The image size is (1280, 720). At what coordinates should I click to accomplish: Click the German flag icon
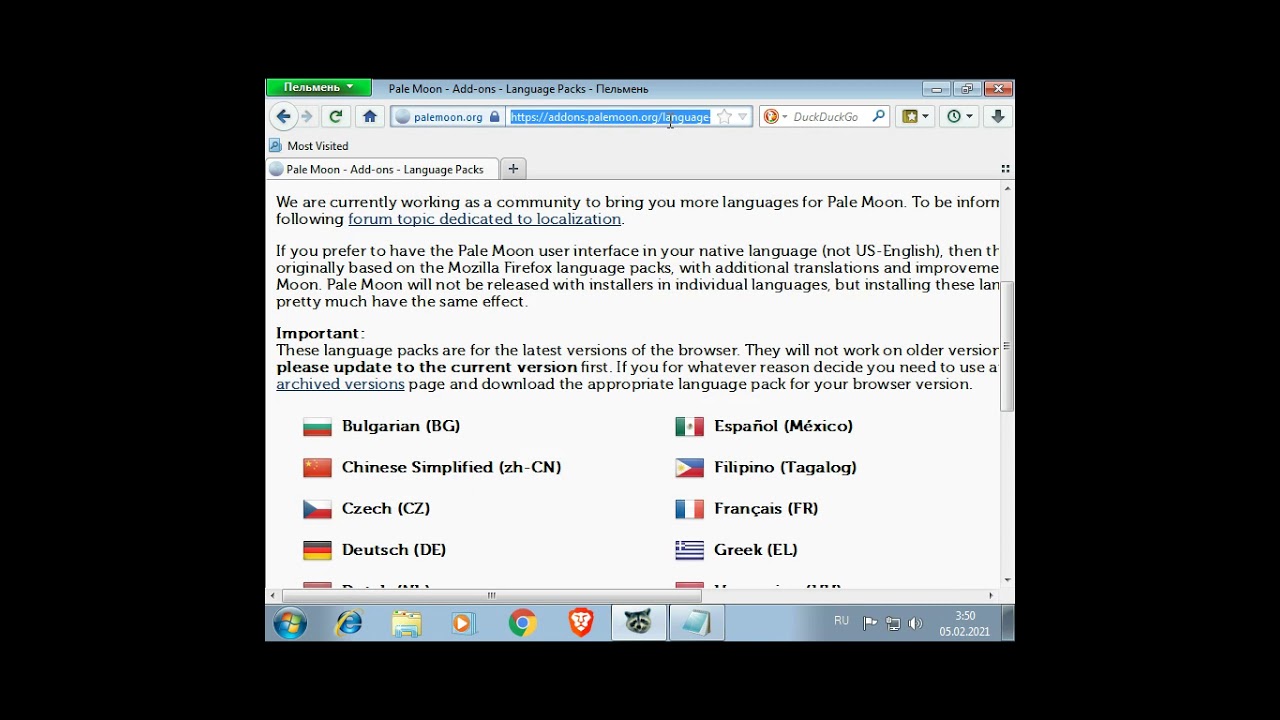(x=317, y=550)
